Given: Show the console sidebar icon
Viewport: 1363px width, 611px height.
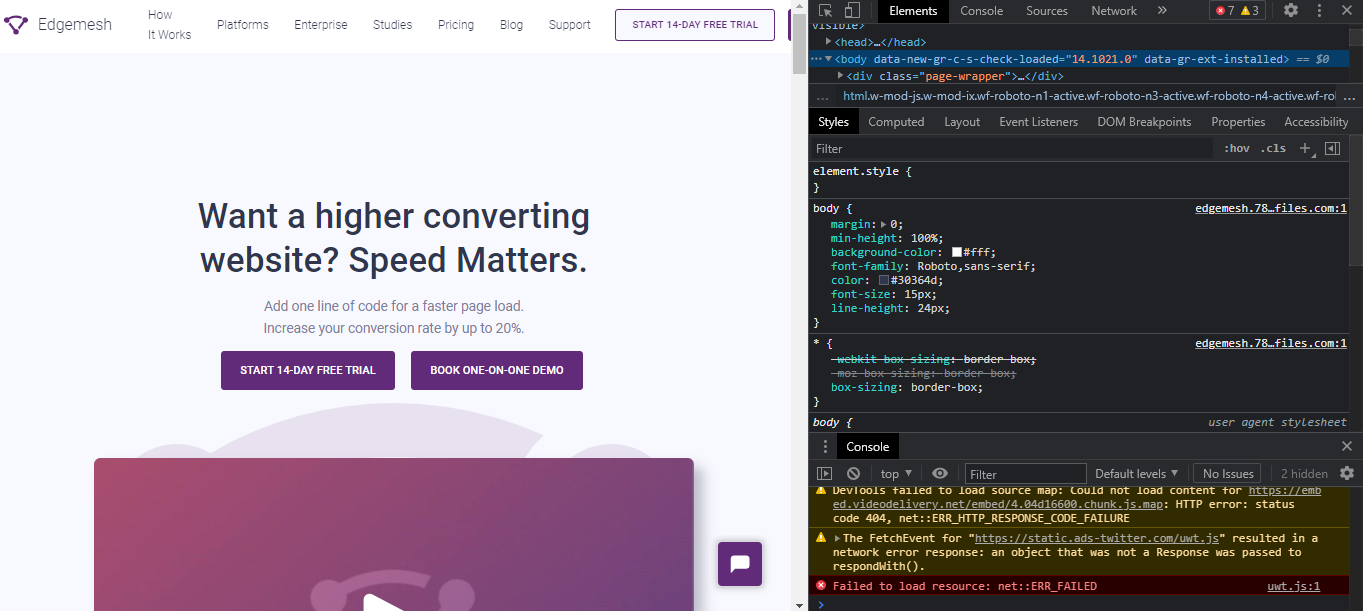Looking at the screenshot, I should [x=825, y=473].
